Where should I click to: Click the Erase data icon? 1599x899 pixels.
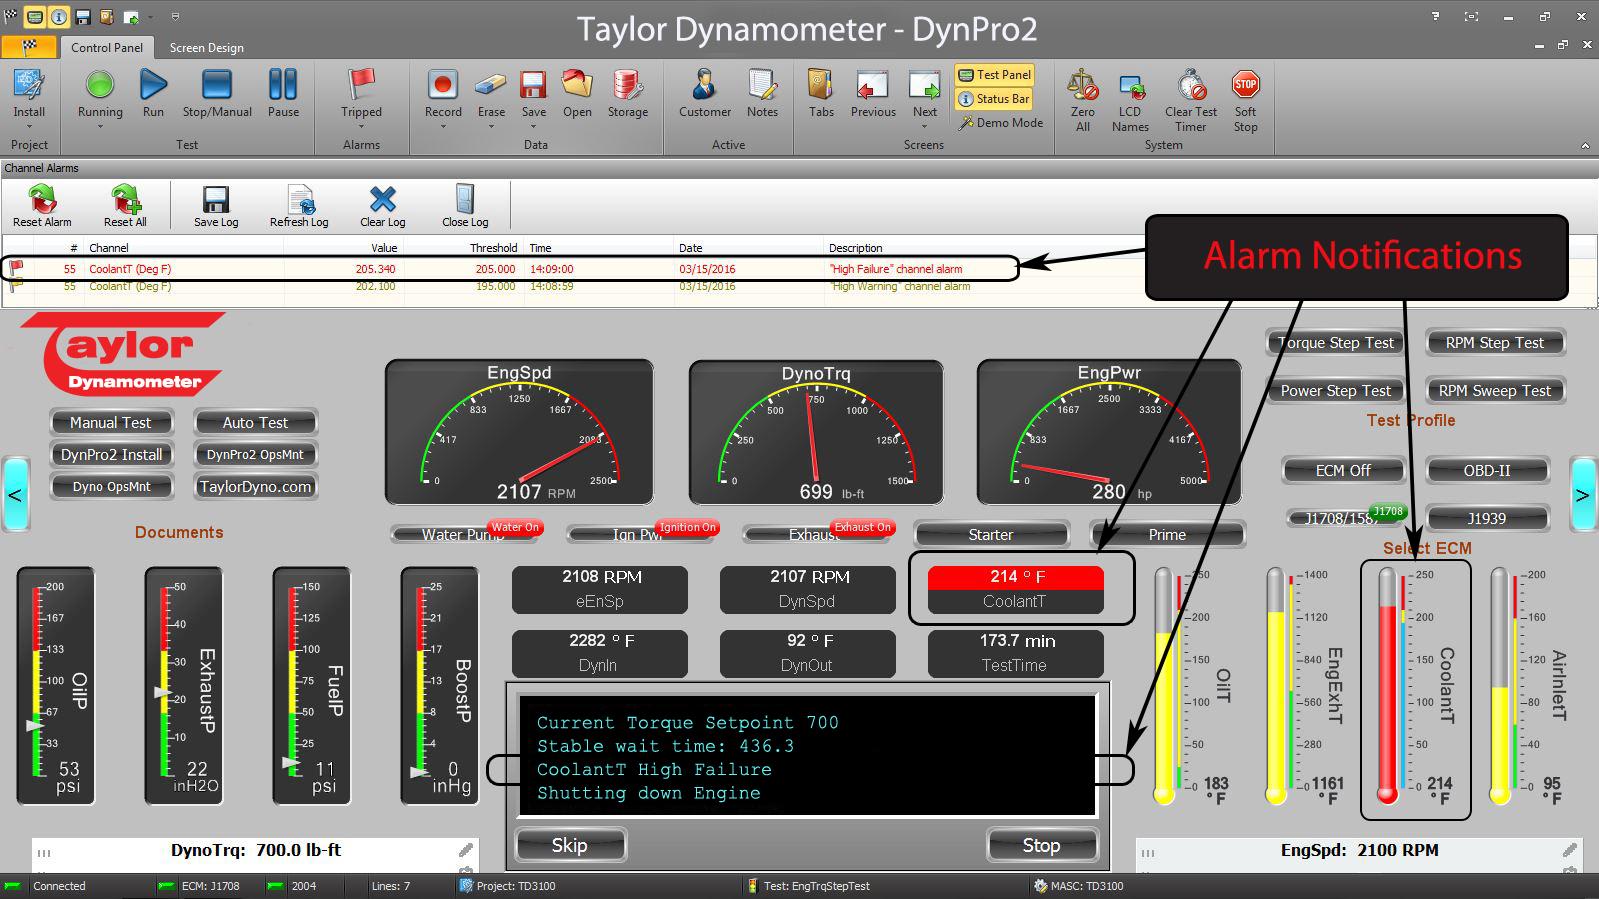491,85
